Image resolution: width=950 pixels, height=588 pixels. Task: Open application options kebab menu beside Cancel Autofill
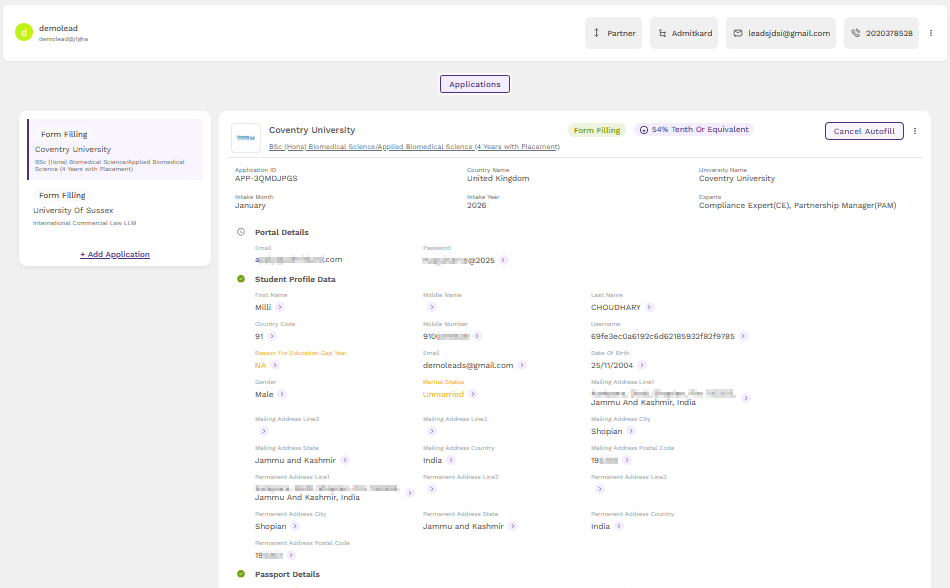coord(915,131)
